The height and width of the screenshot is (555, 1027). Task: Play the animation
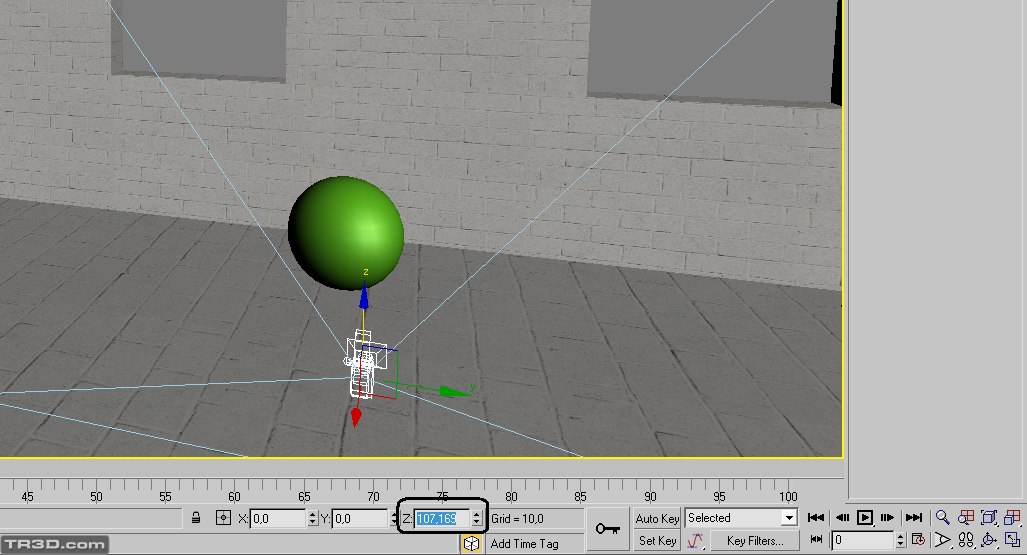865,518
